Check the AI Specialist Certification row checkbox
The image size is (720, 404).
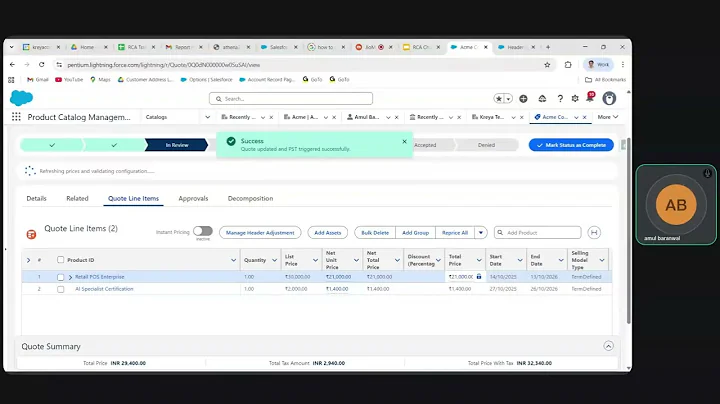click(x=60, y=289)
